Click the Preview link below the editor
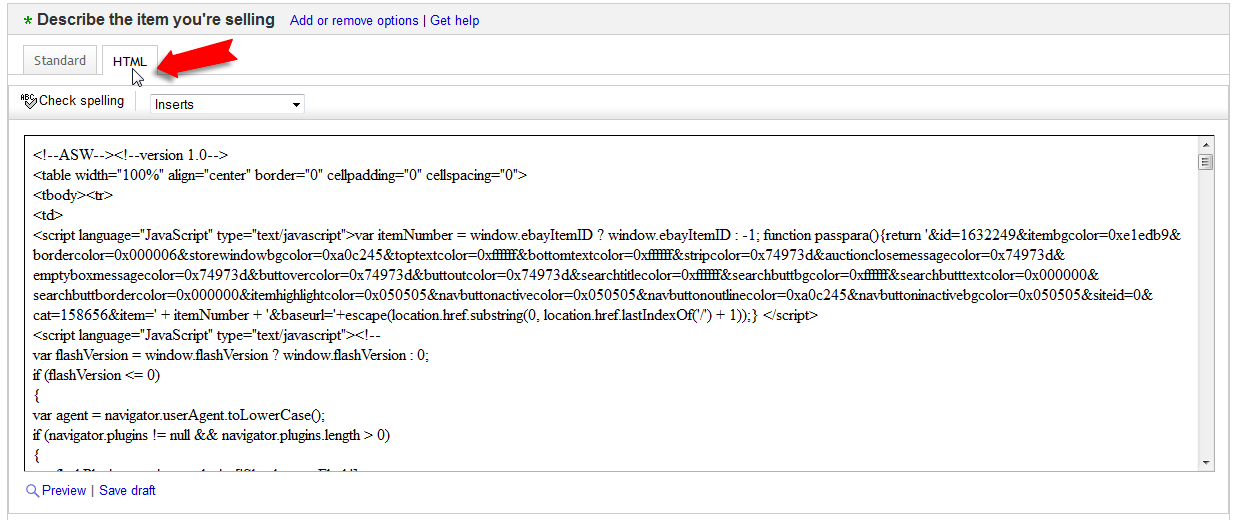The width and height of the screenshot is (1235, 520). click(x=64, y=491)
